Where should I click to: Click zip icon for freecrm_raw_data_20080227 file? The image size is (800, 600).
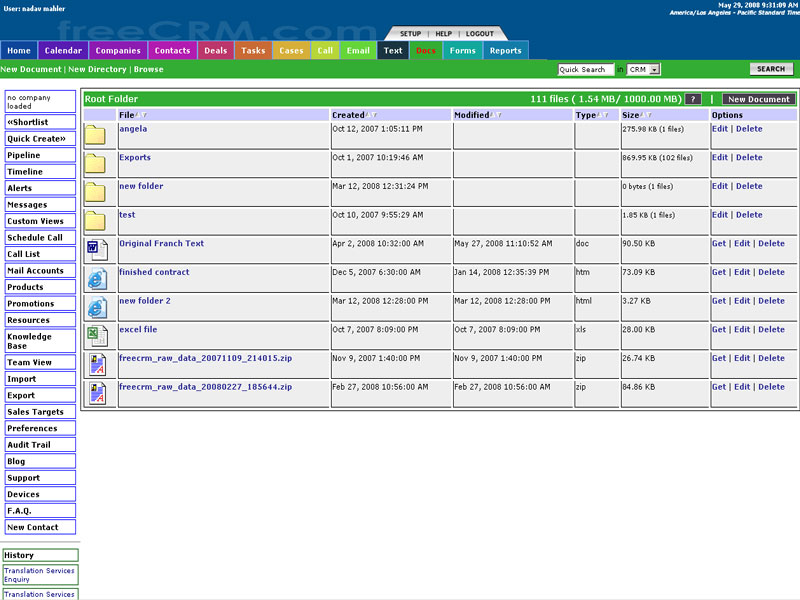[x=97, y=393]
